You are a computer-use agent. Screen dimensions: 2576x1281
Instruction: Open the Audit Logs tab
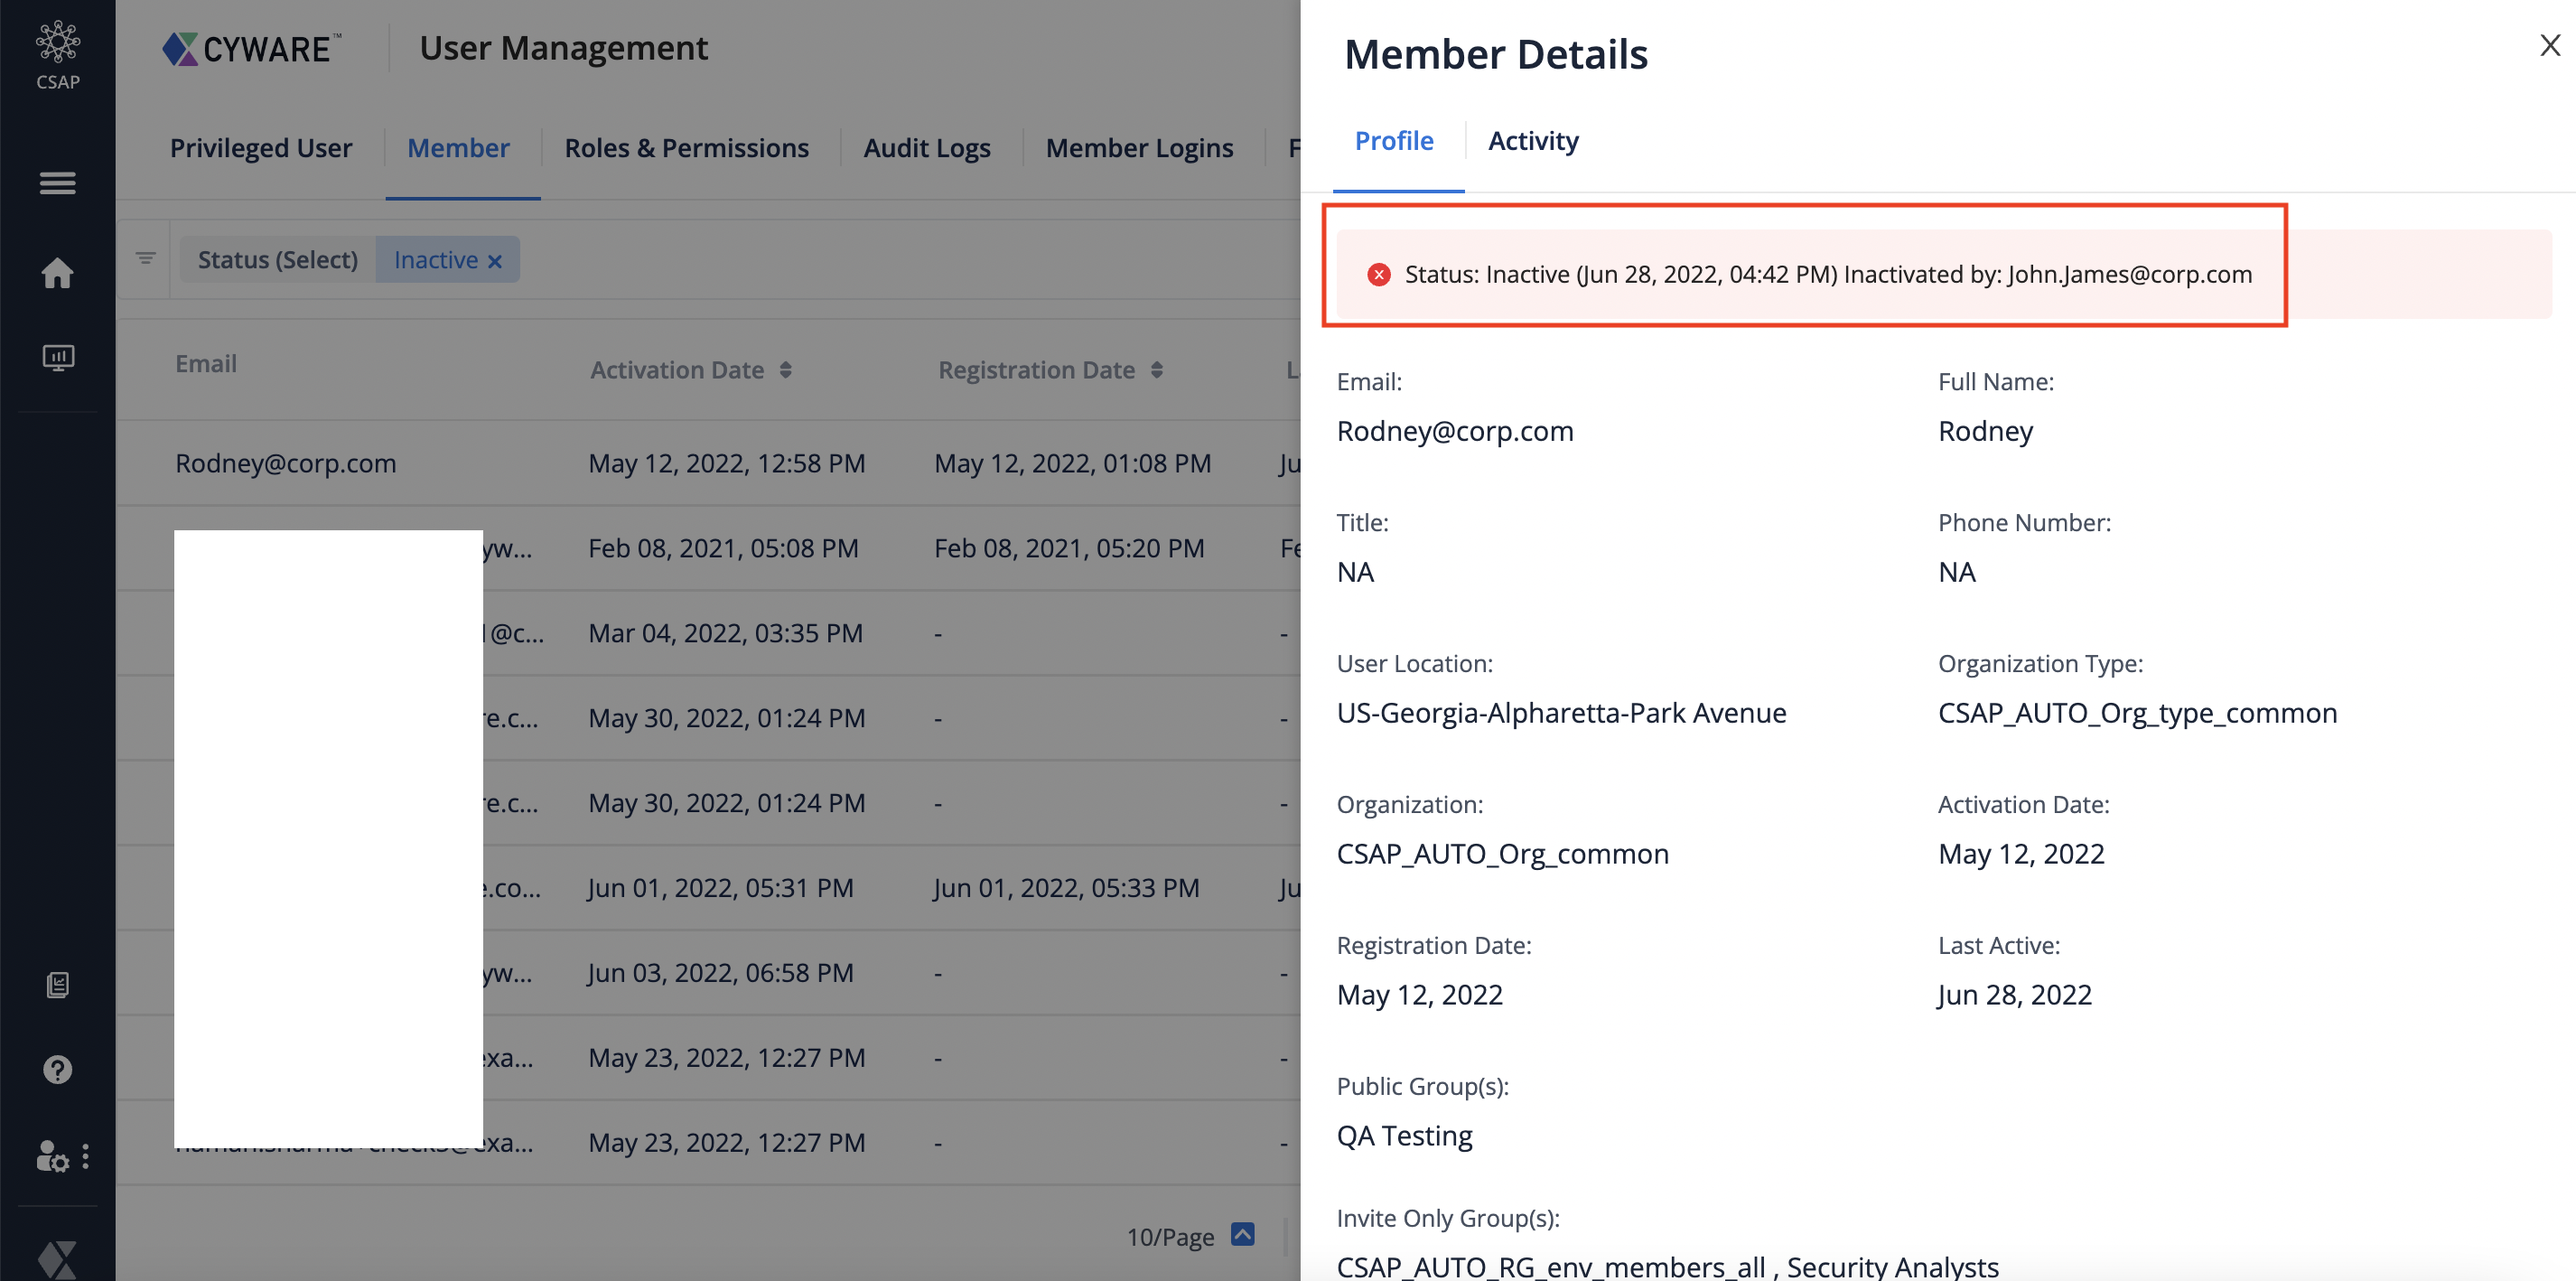click(925, 148)
